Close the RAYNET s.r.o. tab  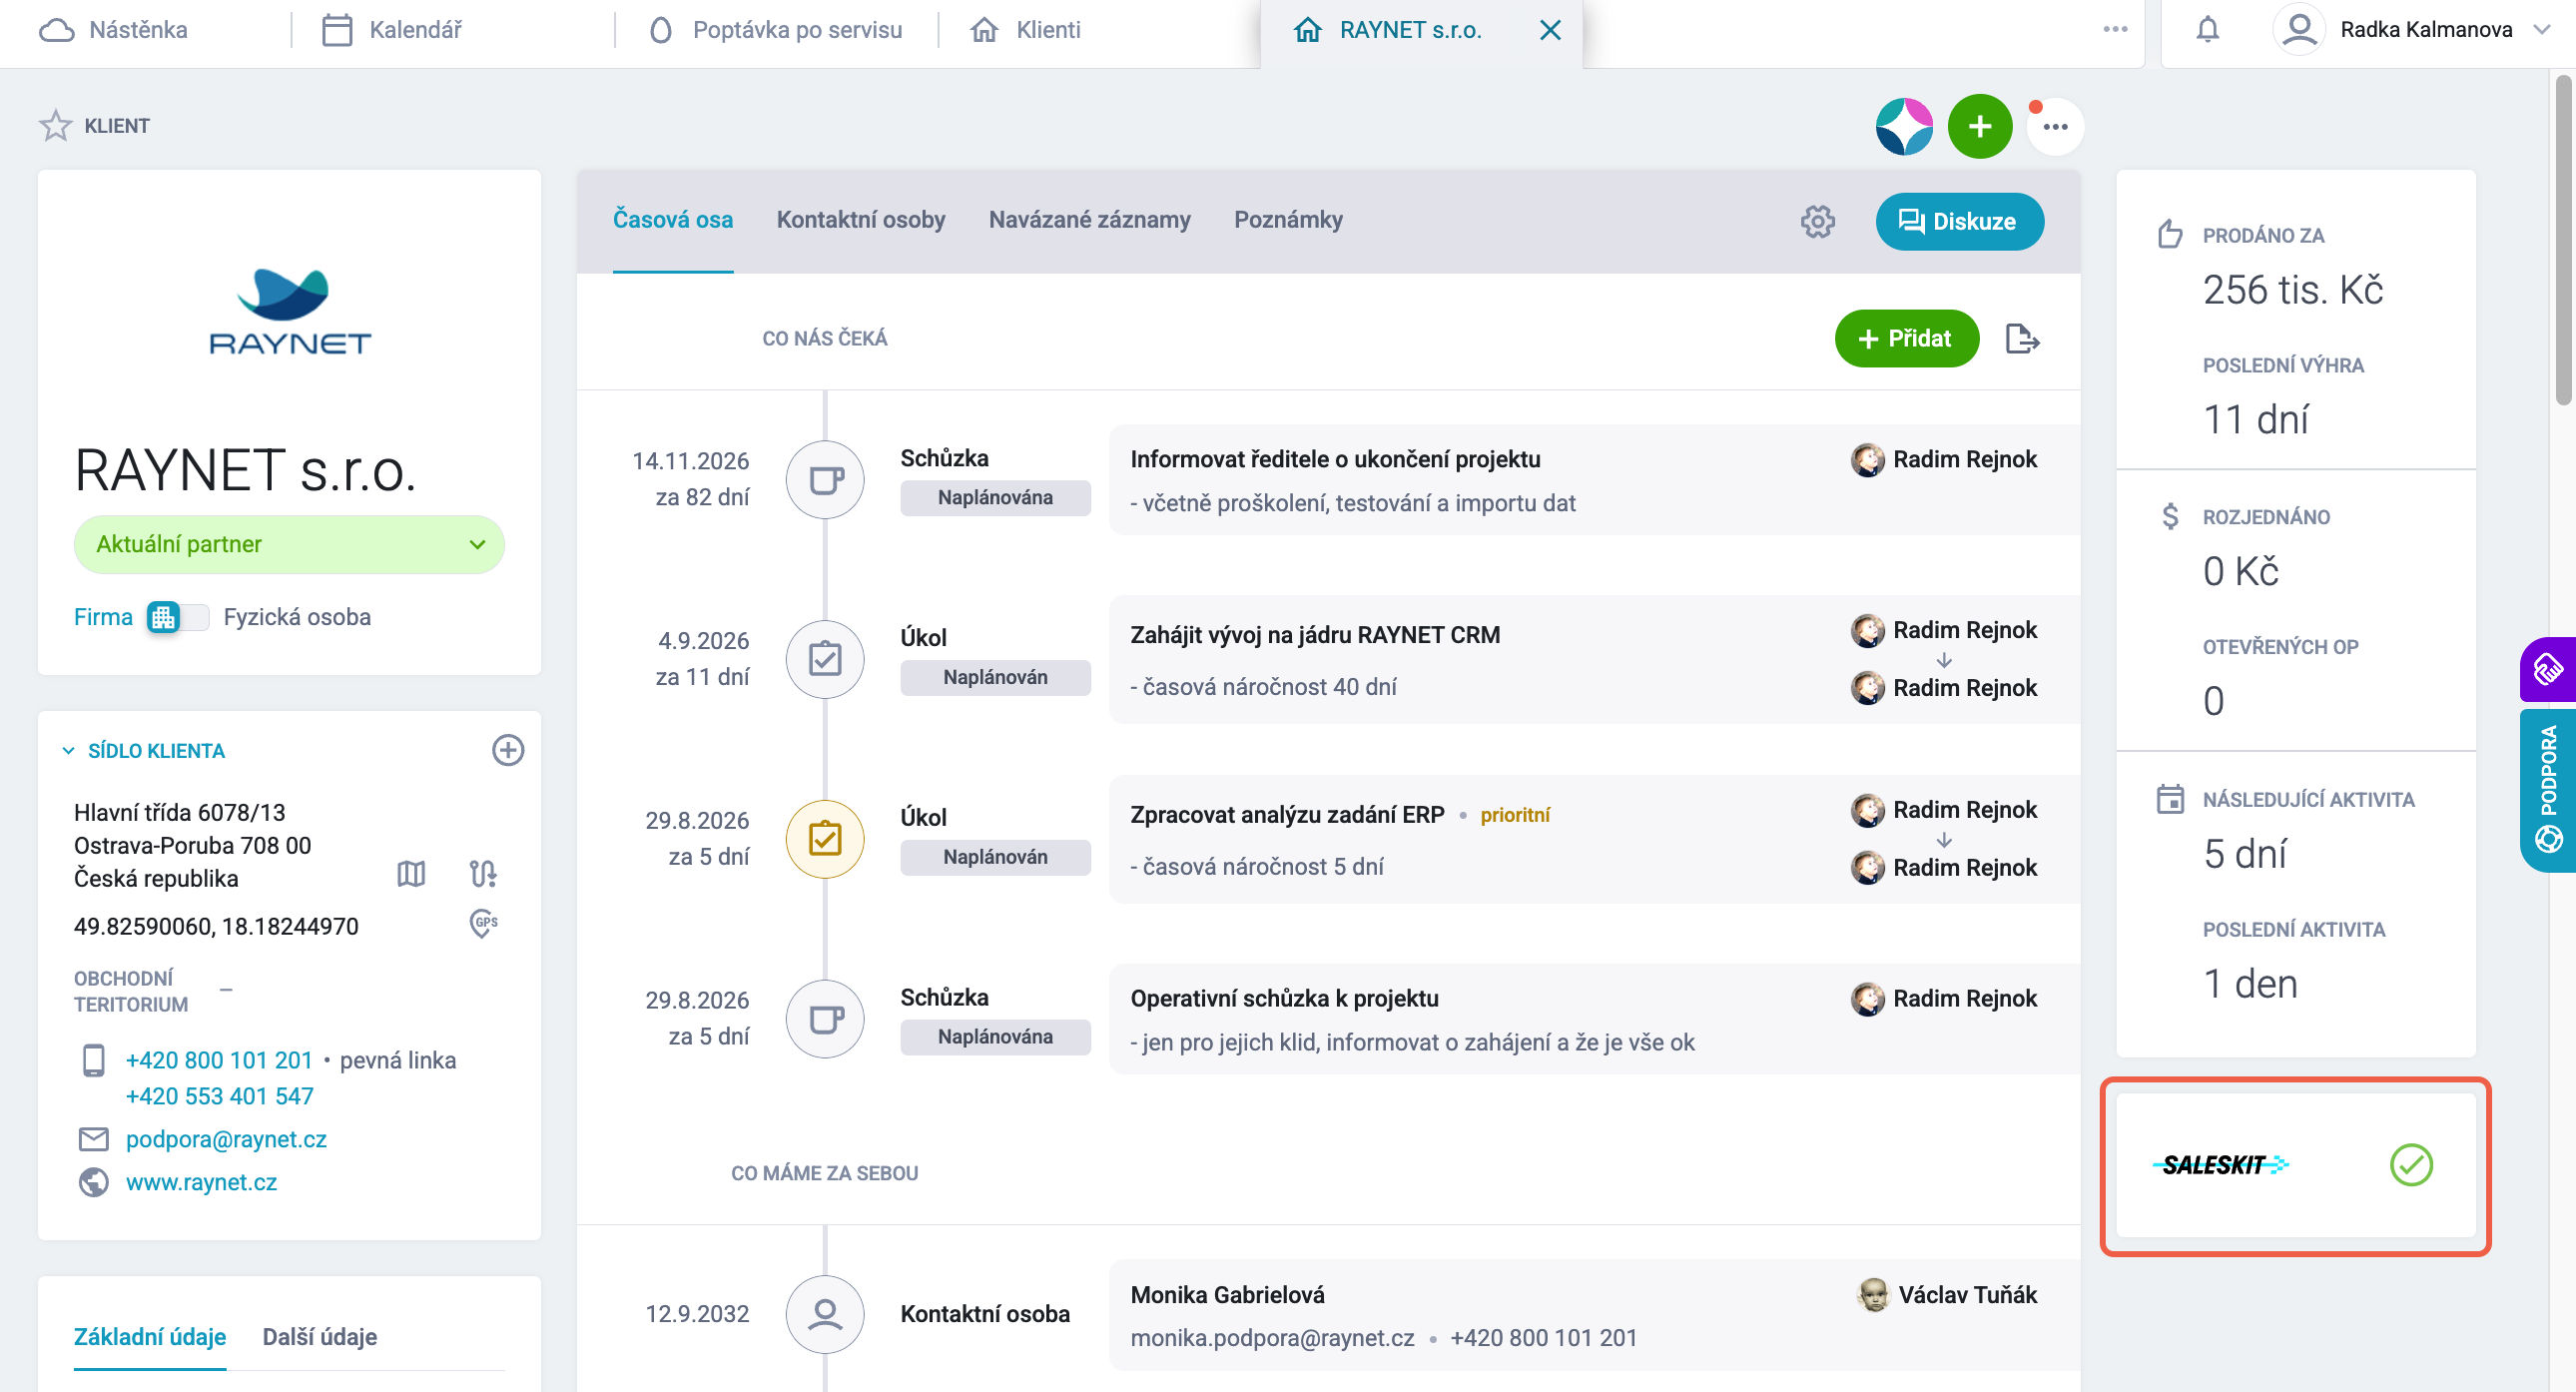tap(1550, 30)
